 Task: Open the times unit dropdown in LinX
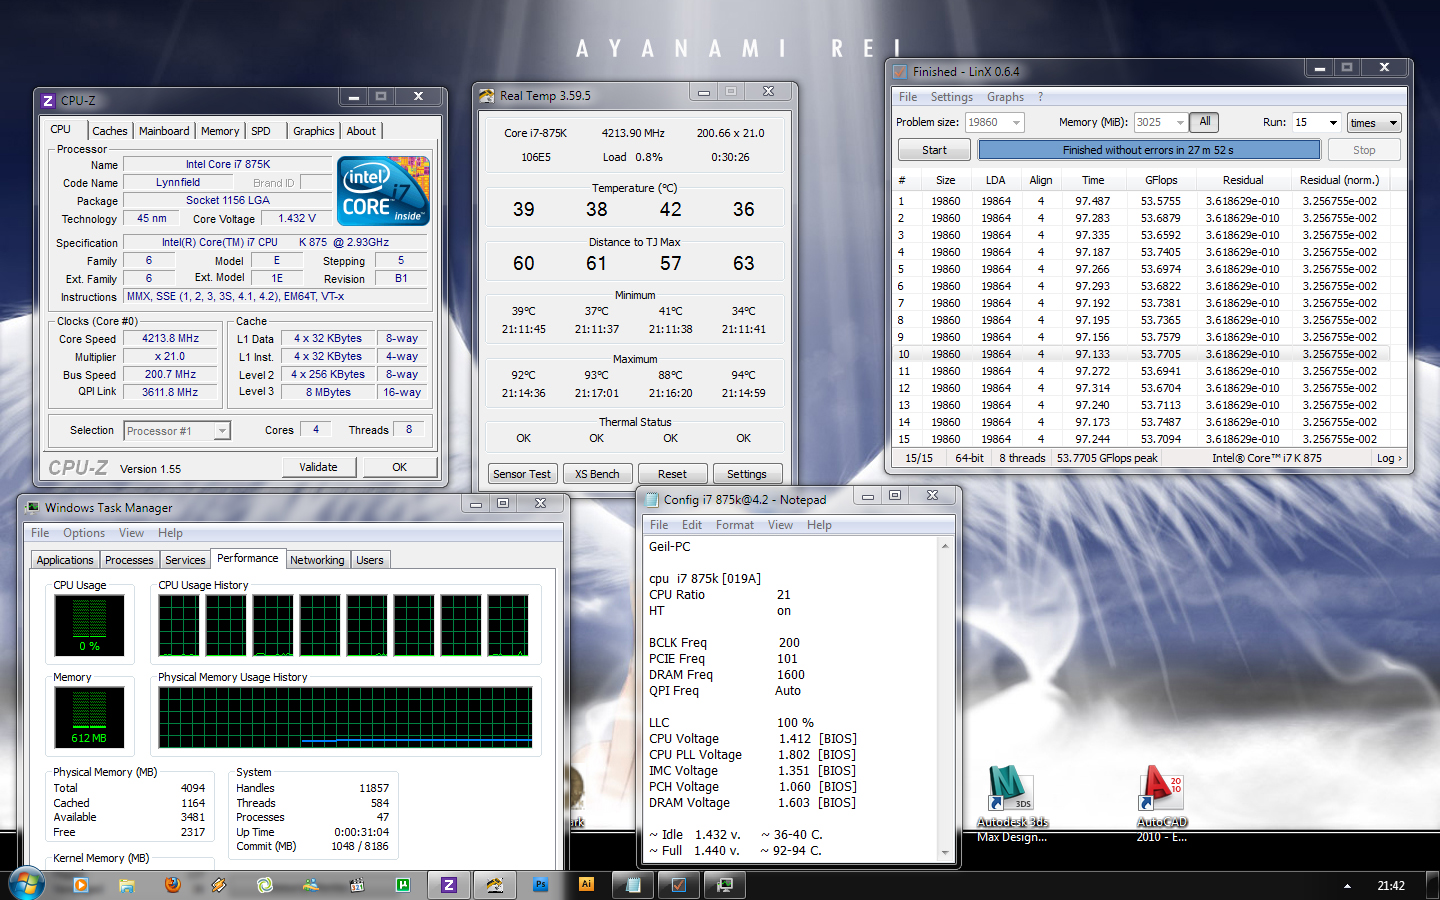coord(1374,123)
